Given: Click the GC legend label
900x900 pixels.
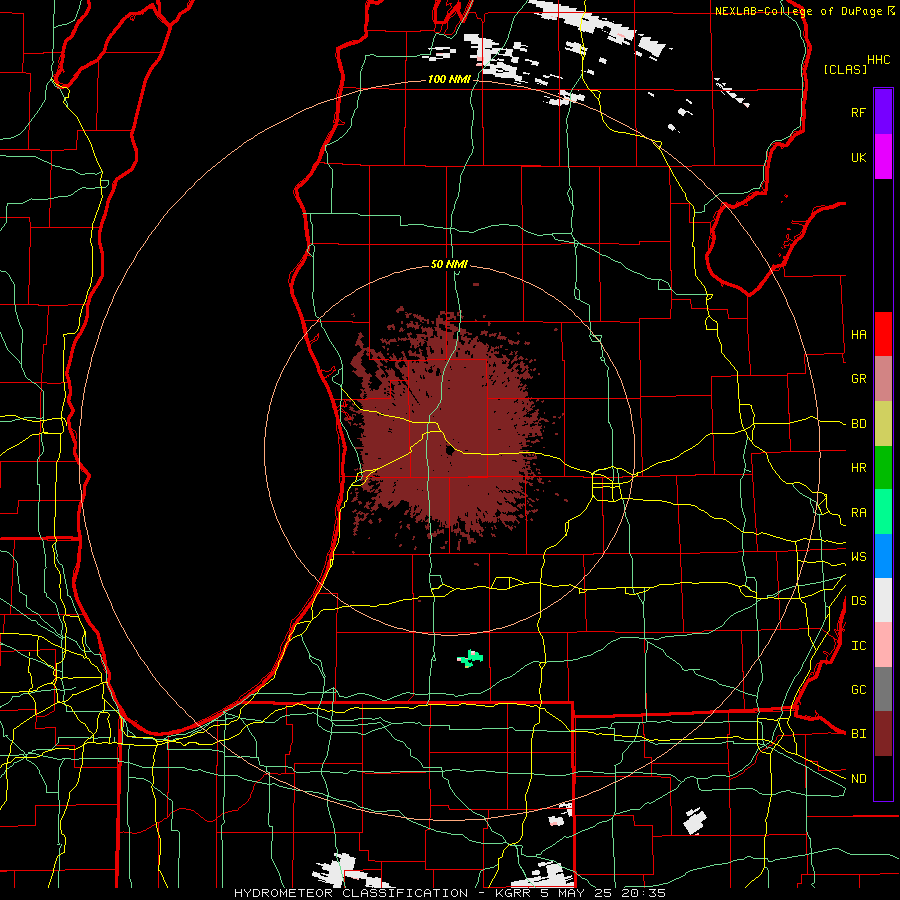Looking at the screenshot, I should coord(858,690).
